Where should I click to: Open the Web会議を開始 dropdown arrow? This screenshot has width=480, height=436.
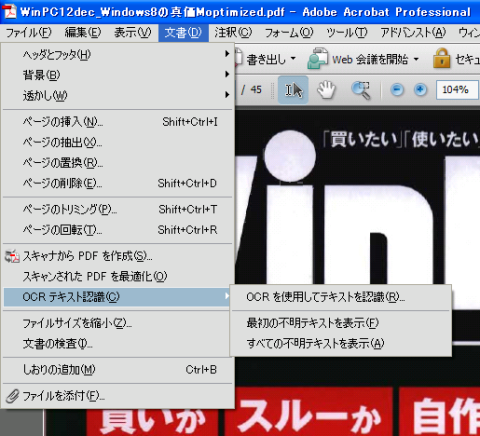pos(416,59)
